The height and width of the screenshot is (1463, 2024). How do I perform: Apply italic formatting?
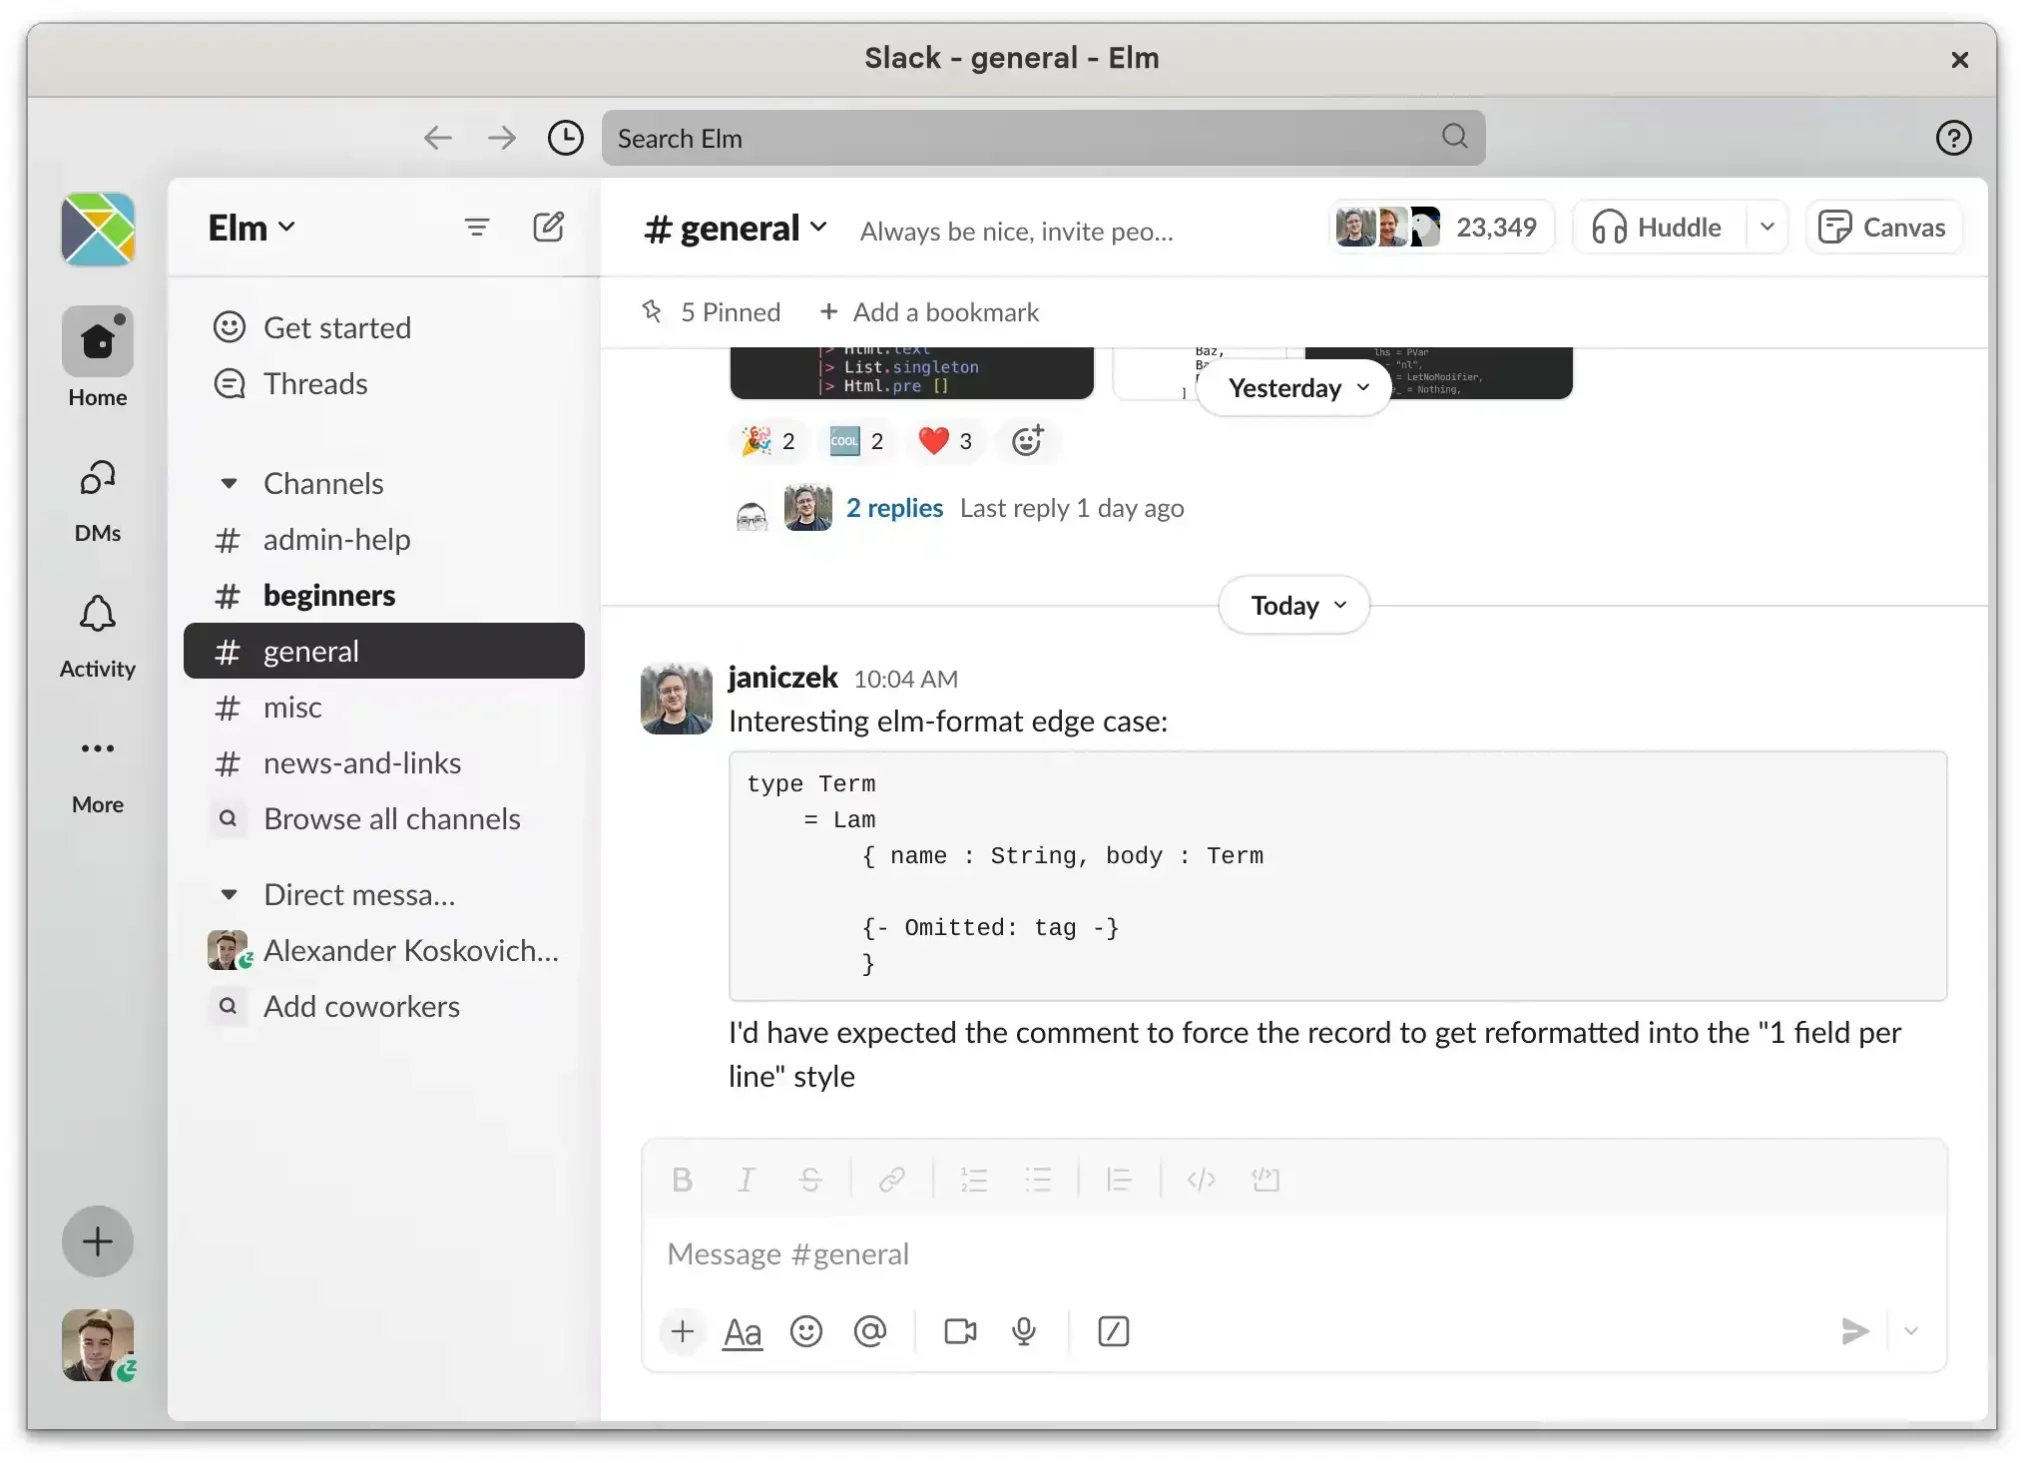tap(745, 1180)
